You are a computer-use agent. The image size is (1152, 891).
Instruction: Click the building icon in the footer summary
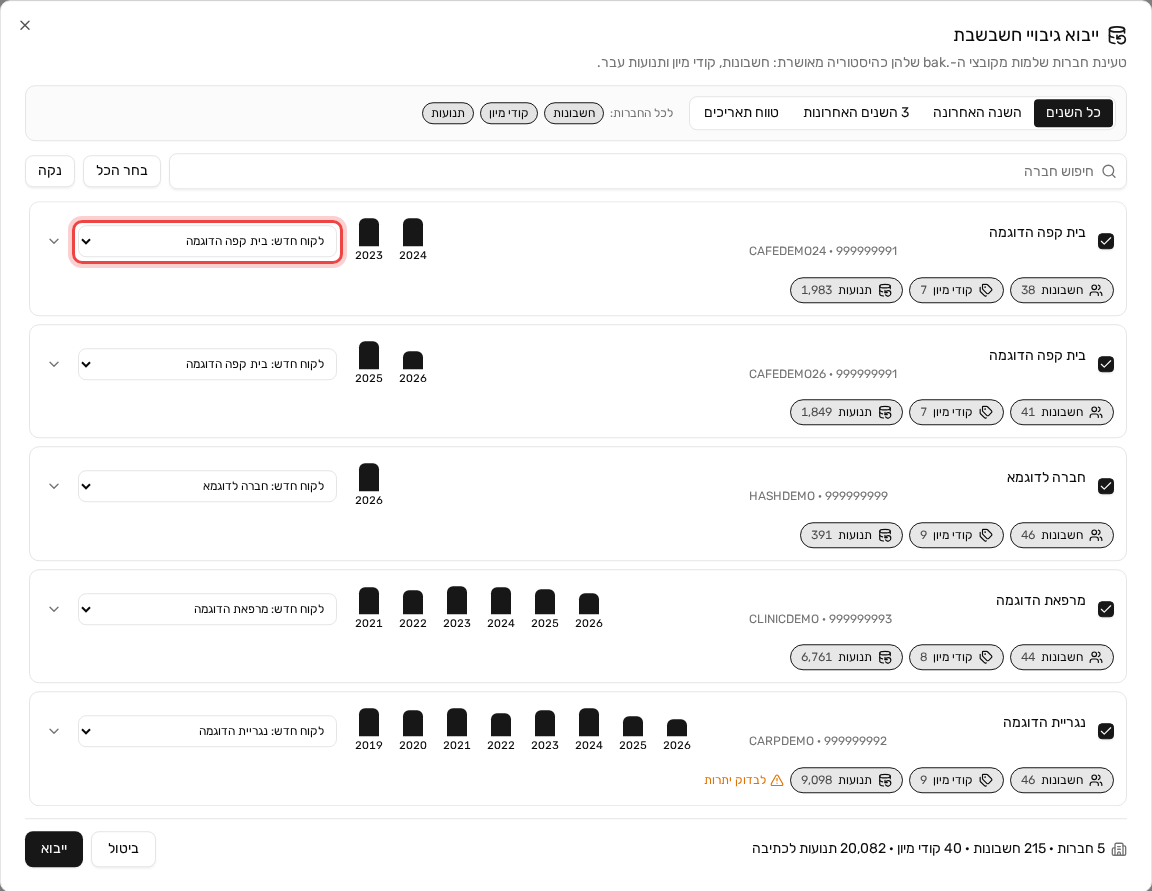click(1119, 849)
